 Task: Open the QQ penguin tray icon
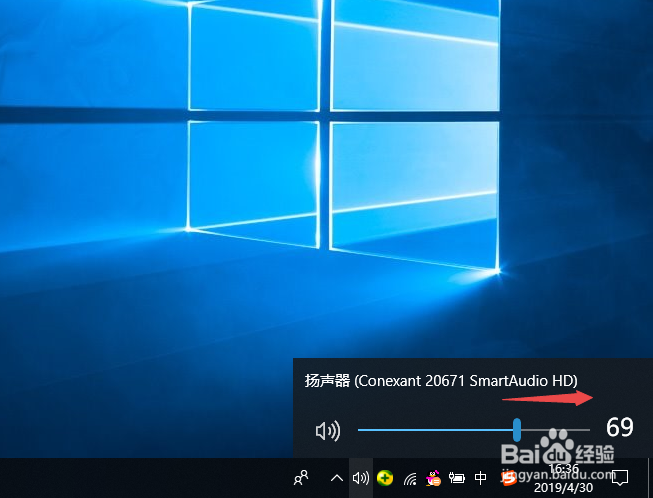click(x=433, y=478)
